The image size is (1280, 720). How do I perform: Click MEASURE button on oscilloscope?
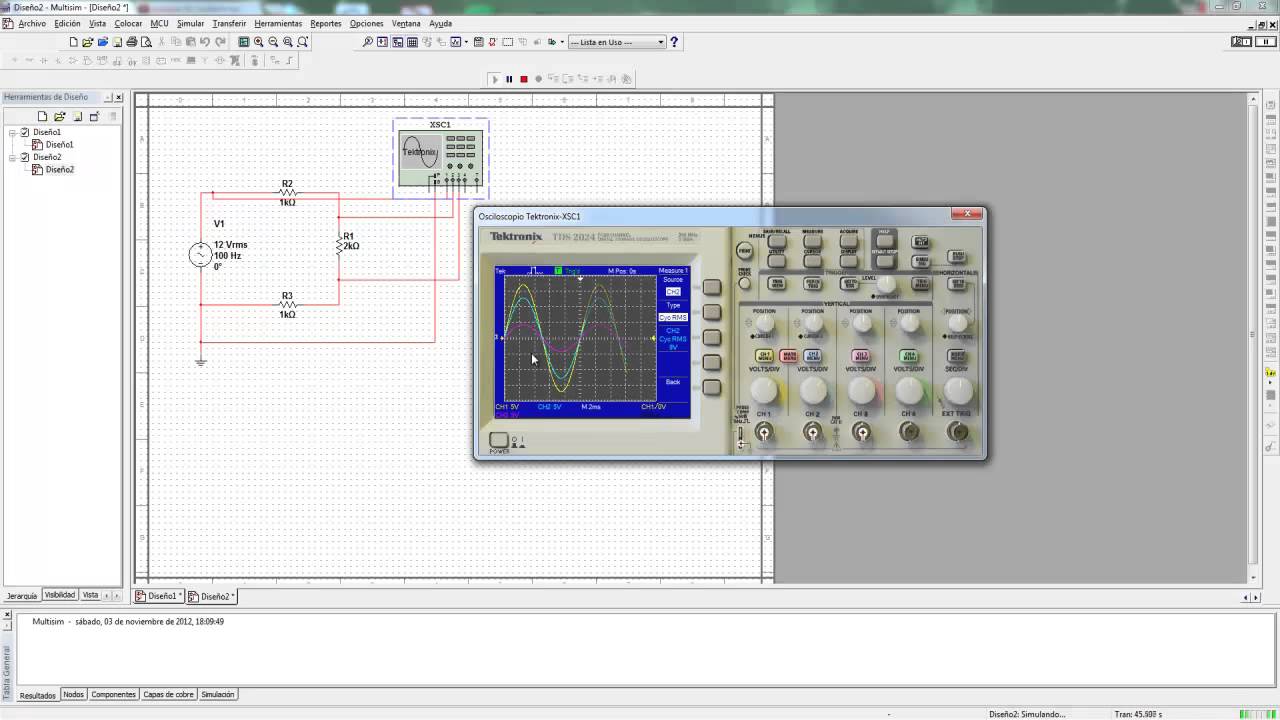tap(813, 241)
